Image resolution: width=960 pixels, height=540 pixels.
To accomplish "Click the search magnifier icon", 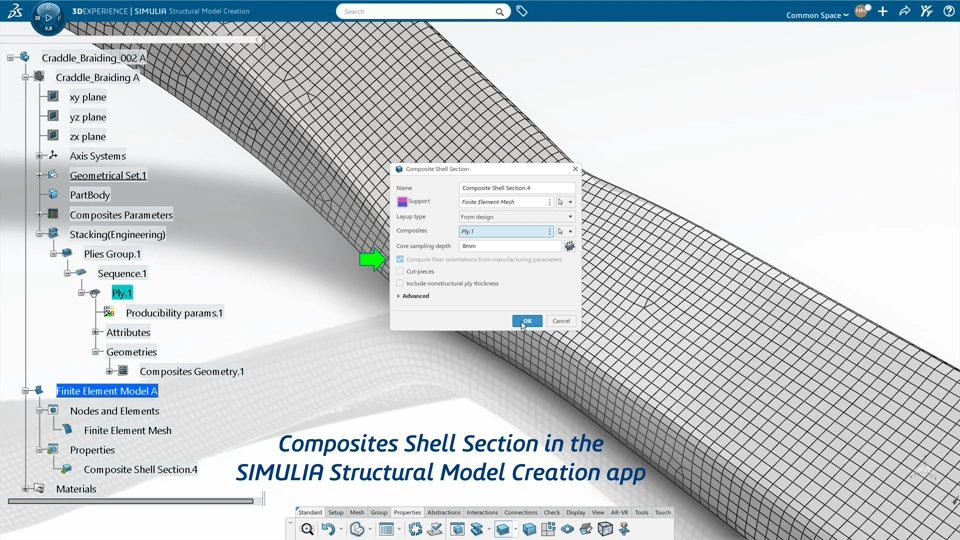I will point(500,12).
